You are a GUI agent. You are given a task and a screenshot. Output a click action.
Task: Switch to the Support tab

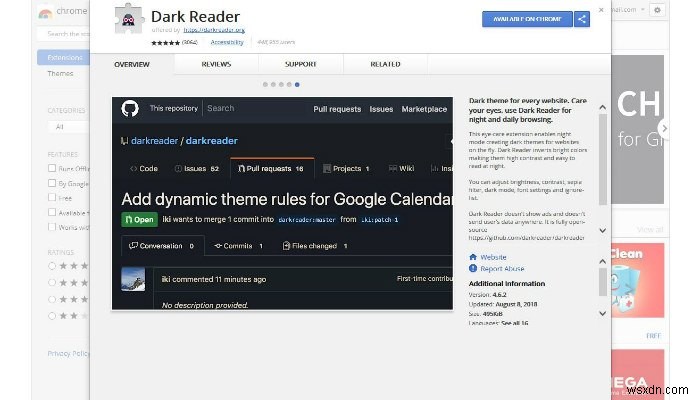(x=301, y=64)
